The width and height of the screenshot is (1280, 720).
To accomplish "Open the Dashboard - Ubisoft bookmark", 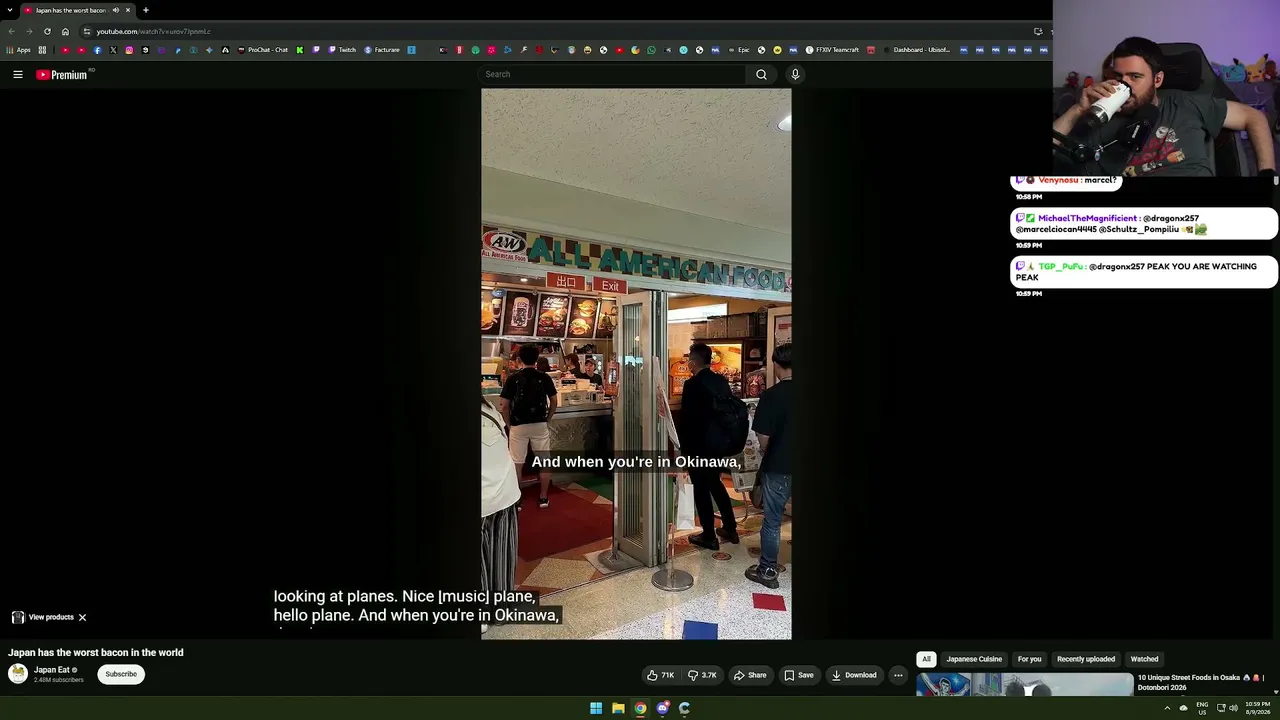I will click(916, 50).
